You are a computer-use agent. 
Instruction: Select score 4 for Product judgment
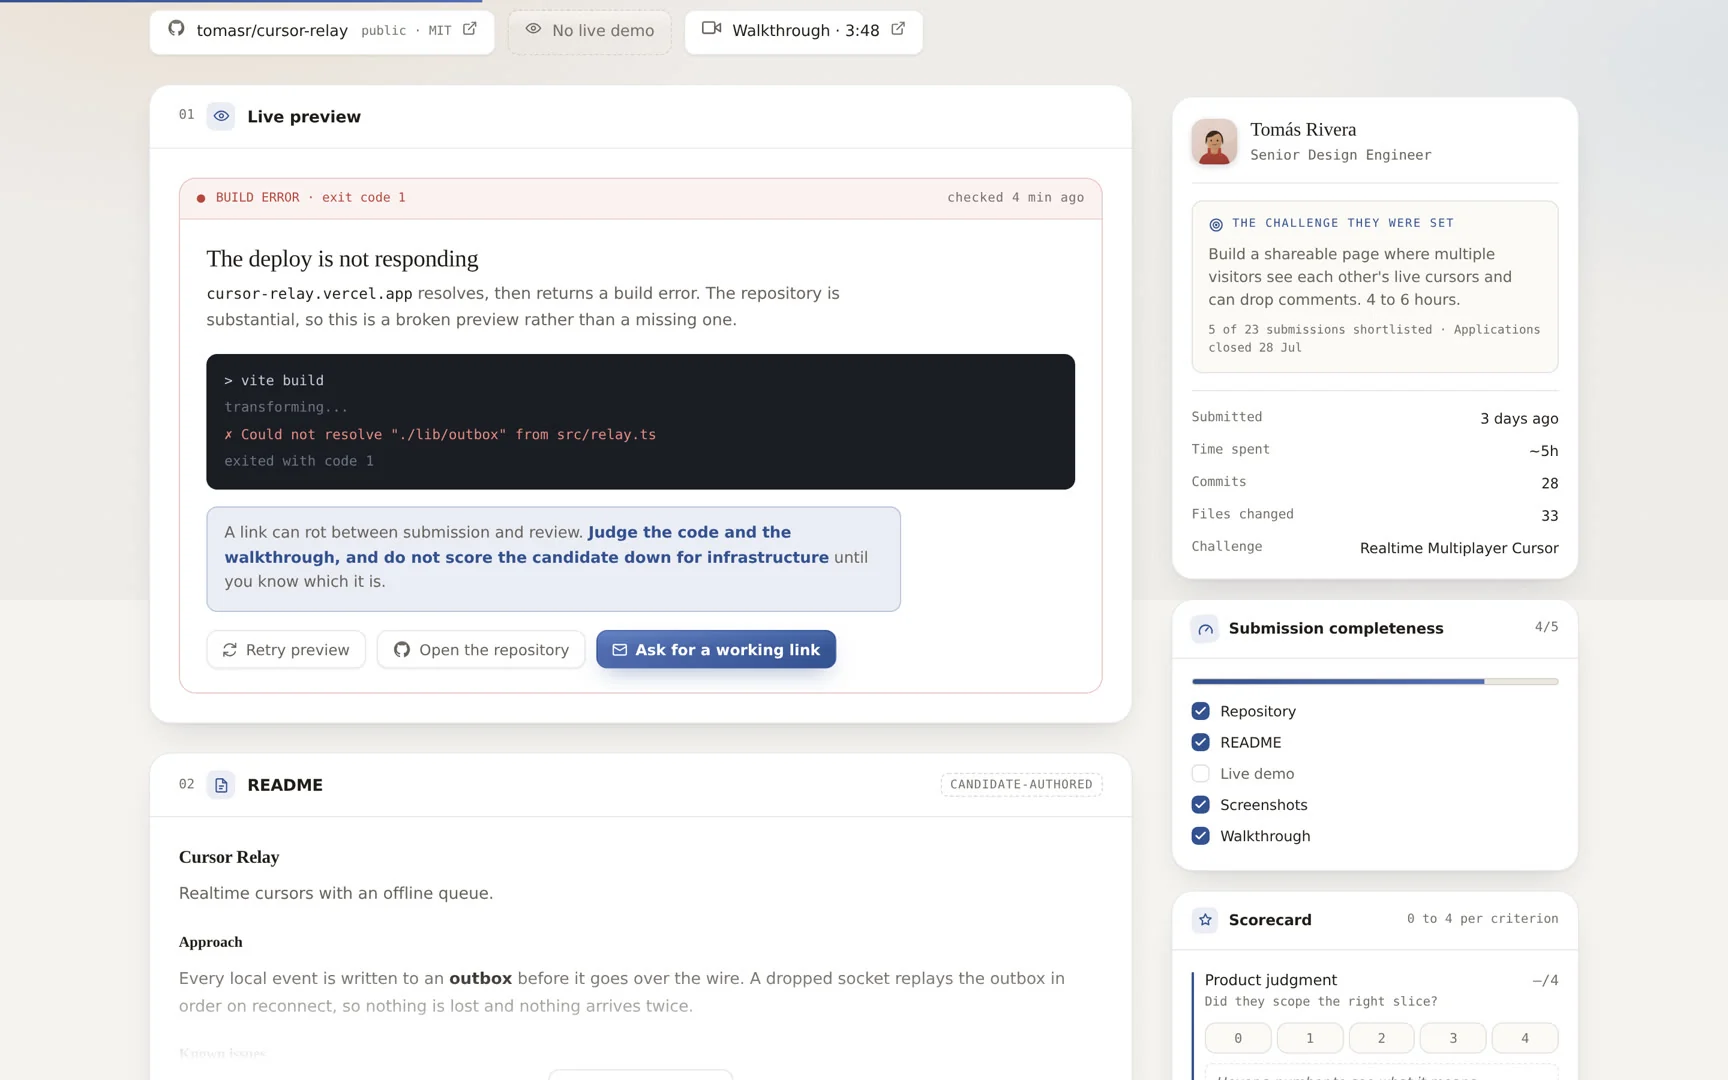pyautogui.click(x=1525, y=1038)
